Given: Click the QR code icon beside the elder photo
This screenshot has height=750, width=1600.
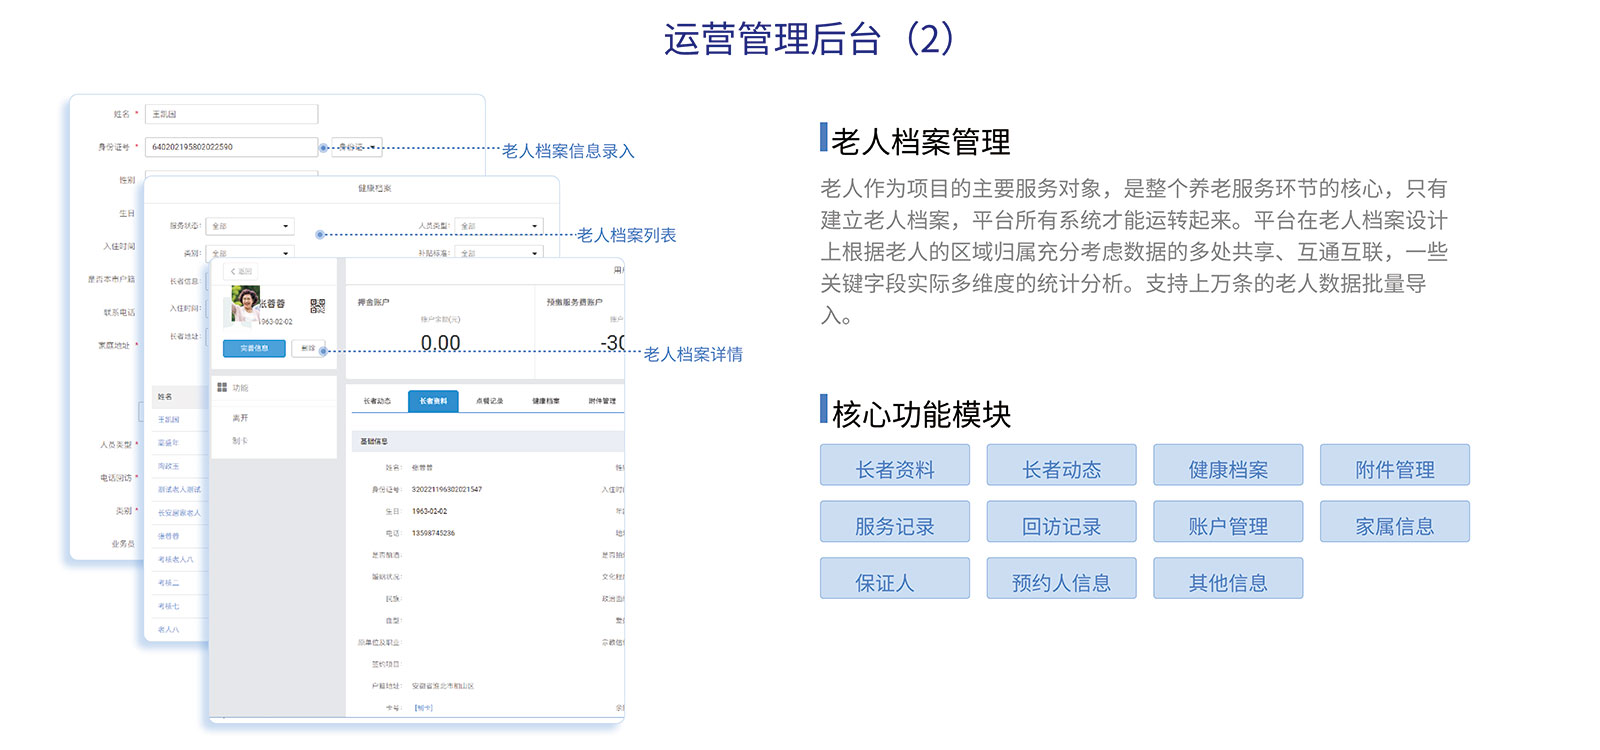Looking at the screenshot, I should (317, 306).
